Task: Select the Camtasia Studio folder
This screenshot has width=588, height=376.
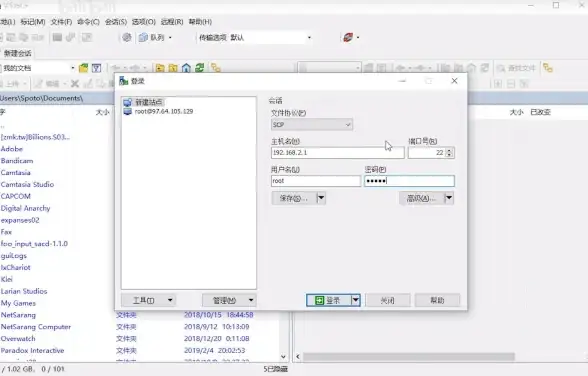Action: click(x=27, y=184)
